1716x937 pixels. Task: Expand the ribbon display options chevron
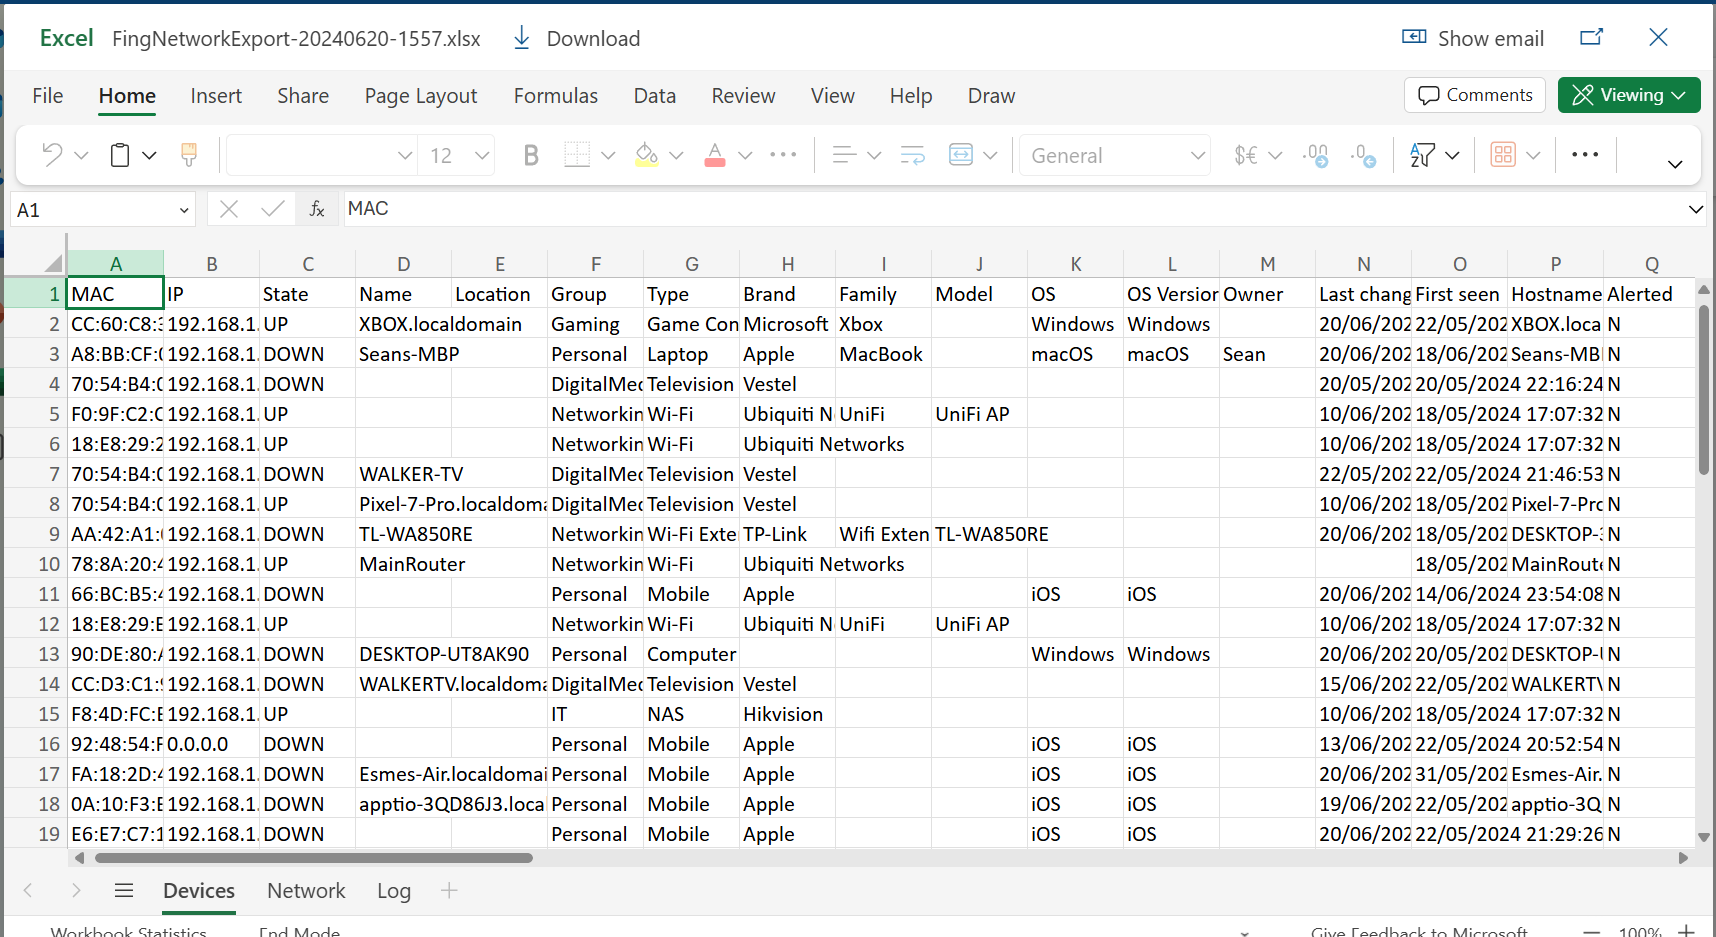tap(1675, 164)
